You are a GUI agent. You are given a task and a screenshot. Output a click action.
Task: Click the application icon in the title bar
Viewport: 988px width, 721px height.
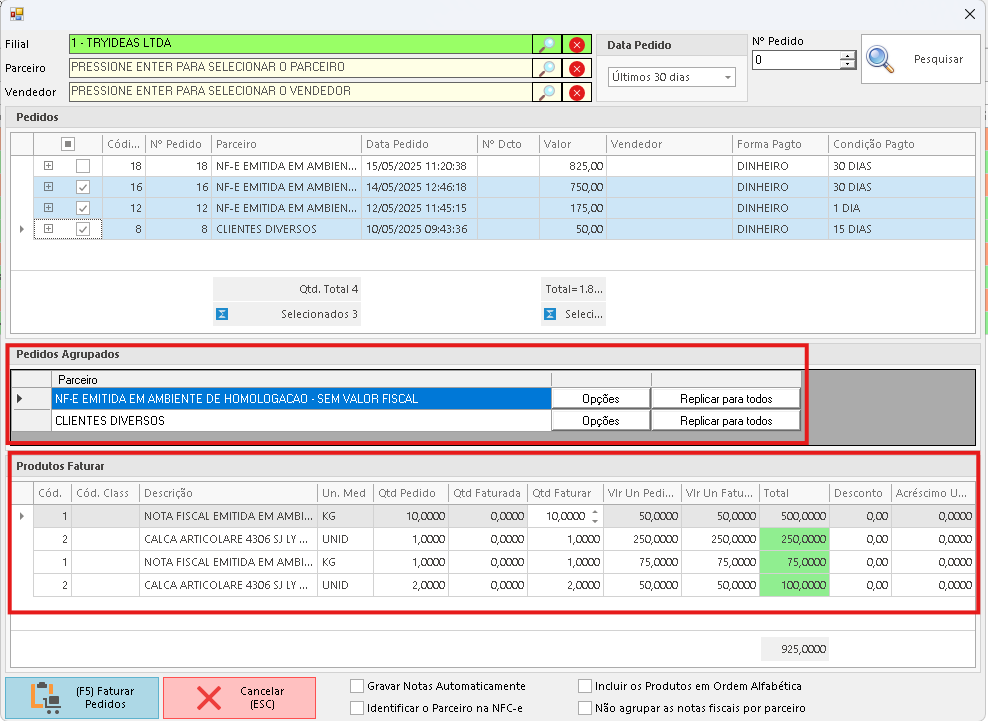coord(16,13)
